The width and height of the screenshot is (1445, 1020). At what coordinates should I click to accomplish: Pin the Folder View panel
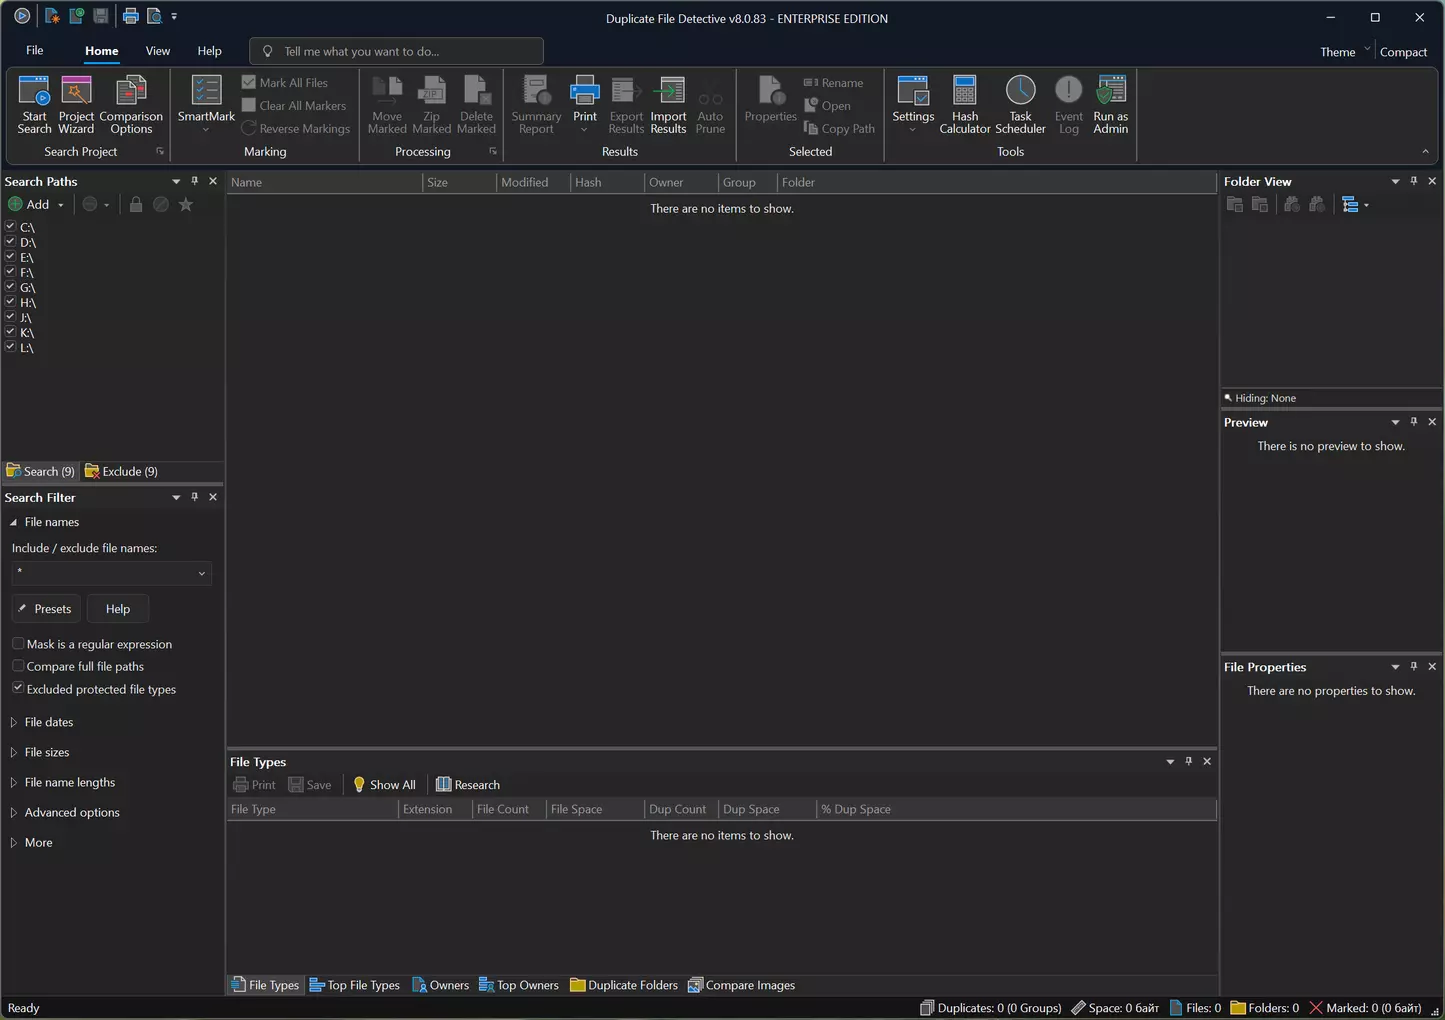click(1414, 181)
